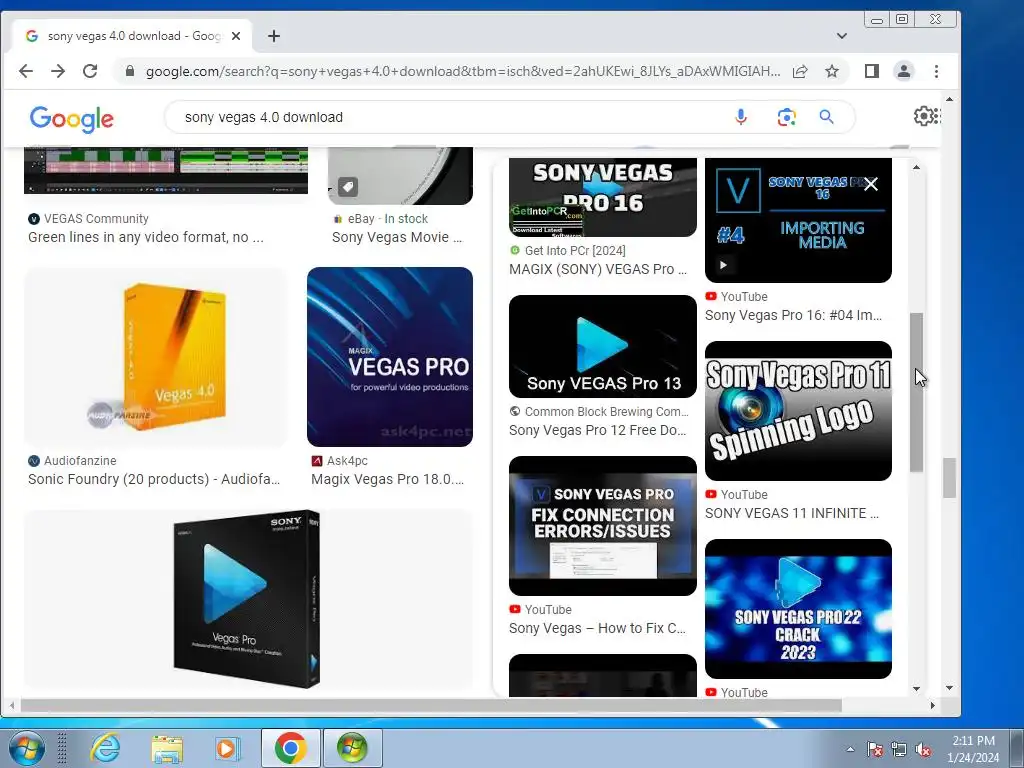Open 'MAGIX (SONY) VEGAS Pro' result link
Image resolution: width=1024 pixels, height=768 pixels.
598,269
